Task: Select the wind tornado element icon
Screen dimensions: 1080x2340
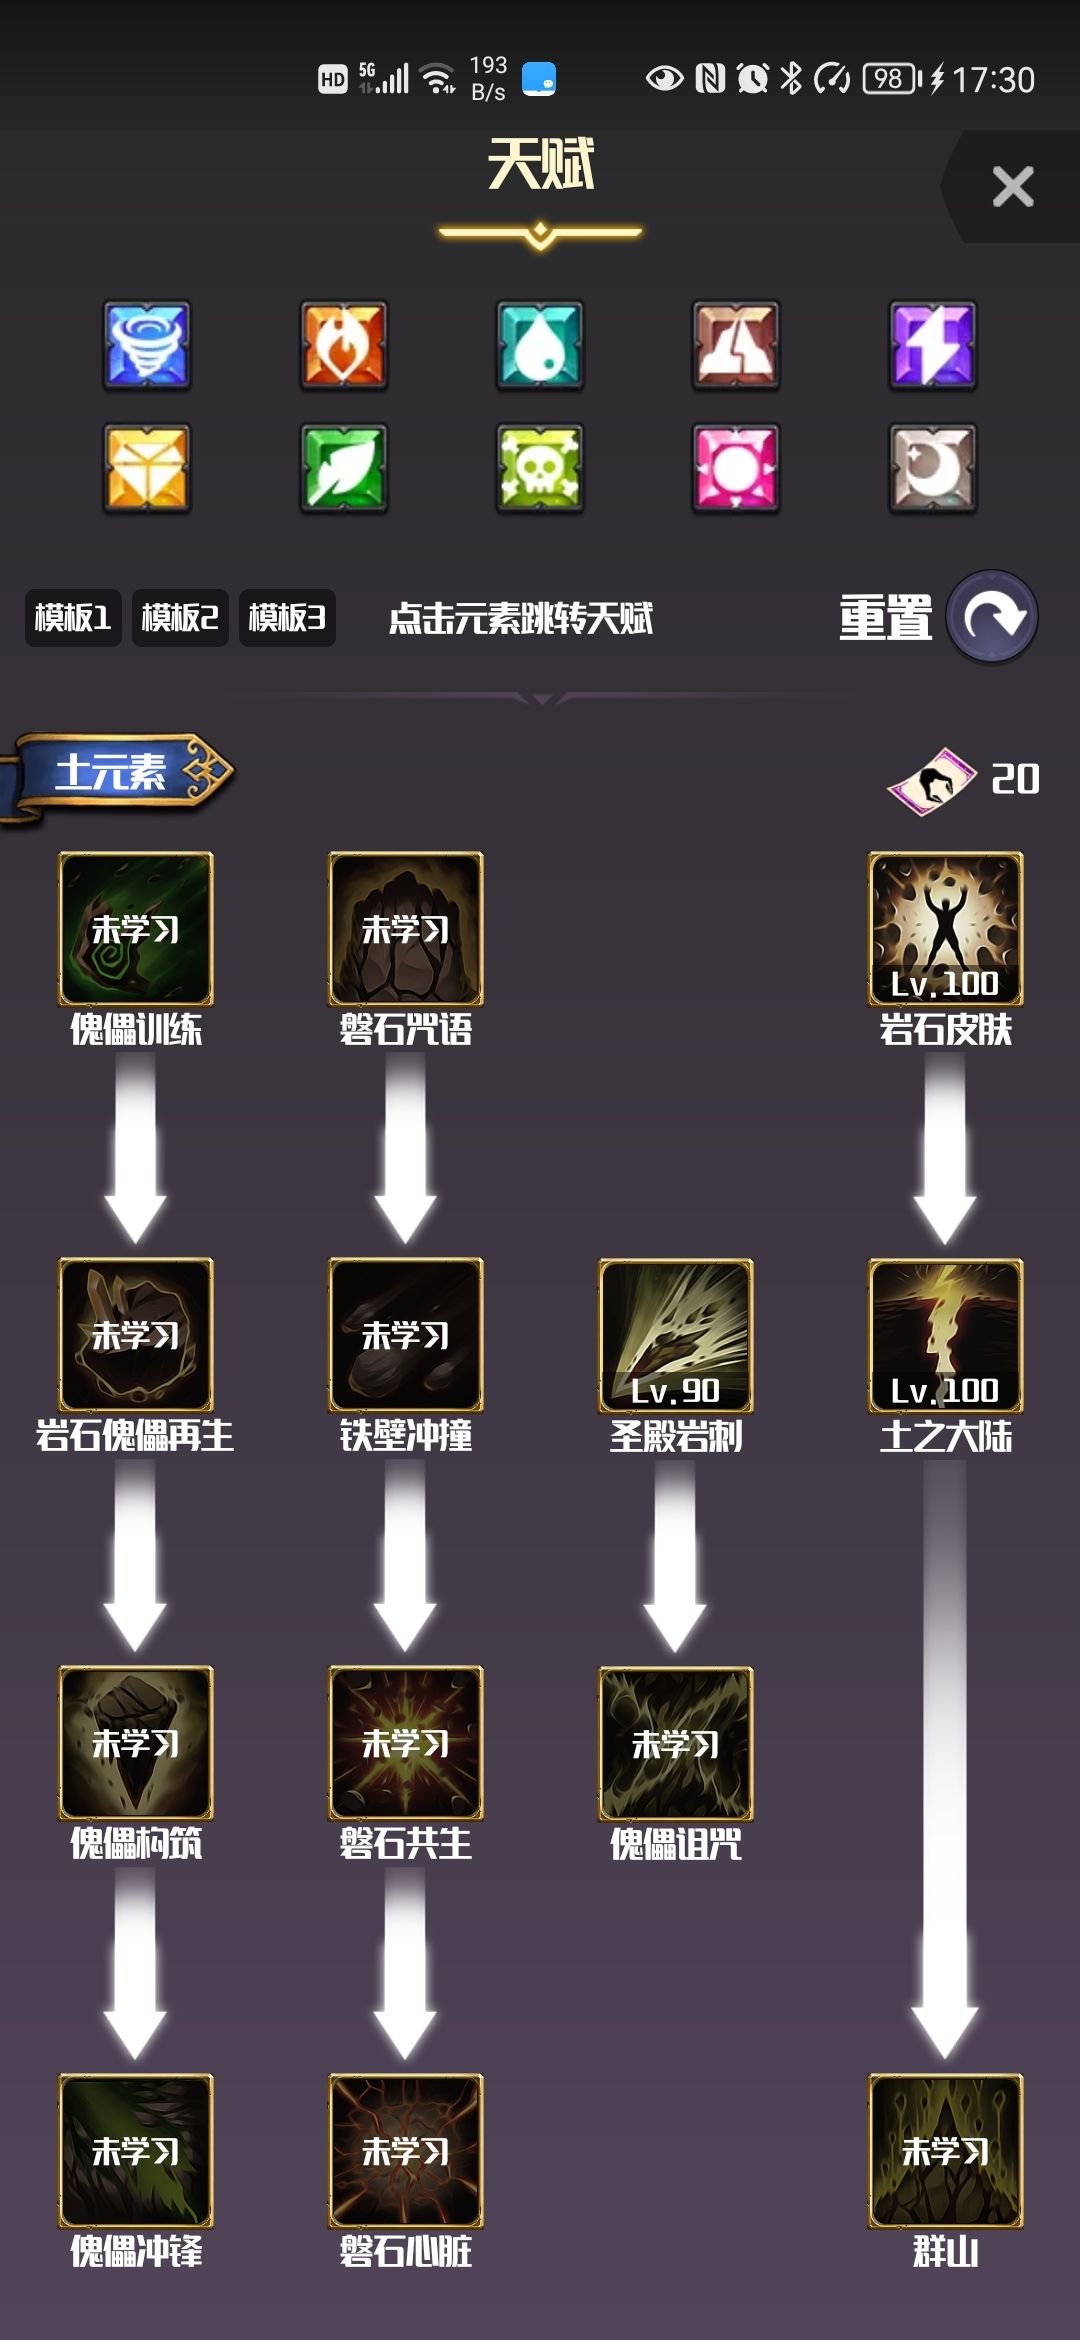Action: pyautogui.click(x=146, y=345)
